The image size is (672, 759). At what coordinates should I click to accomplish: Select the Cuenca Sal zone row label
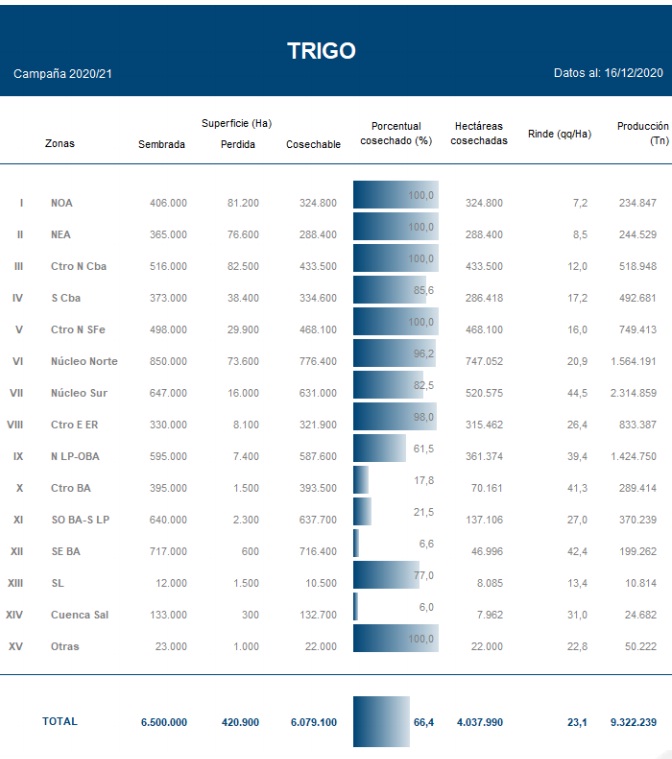(79, 615)
